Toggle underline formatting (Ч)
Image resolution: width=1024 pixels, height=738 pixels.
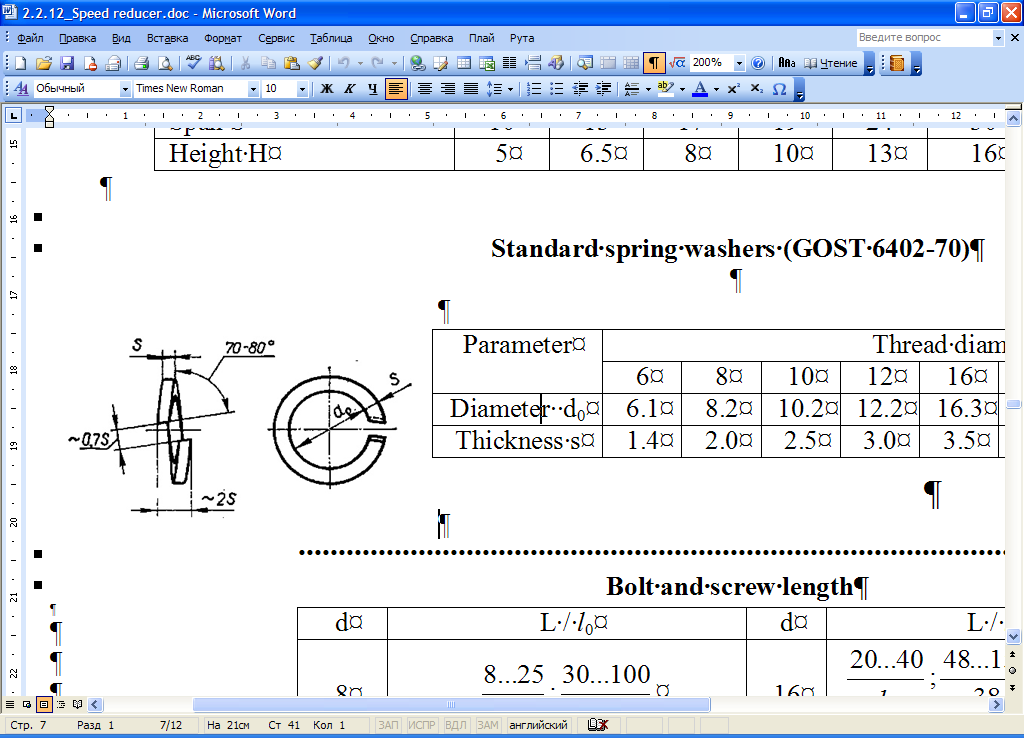pos(372,89)
